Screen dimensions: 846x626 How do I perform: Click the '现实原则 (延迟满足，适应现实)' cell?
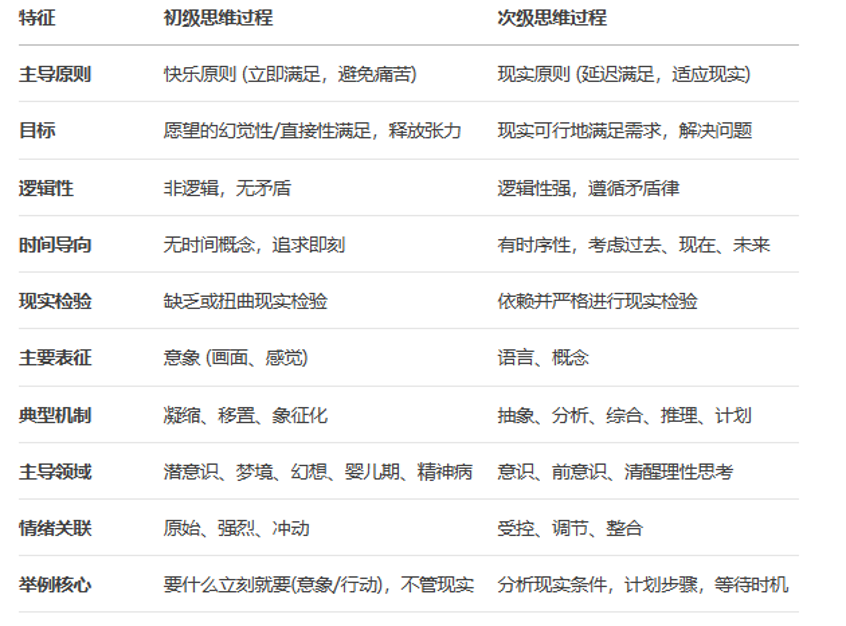(x=624, y=74)
